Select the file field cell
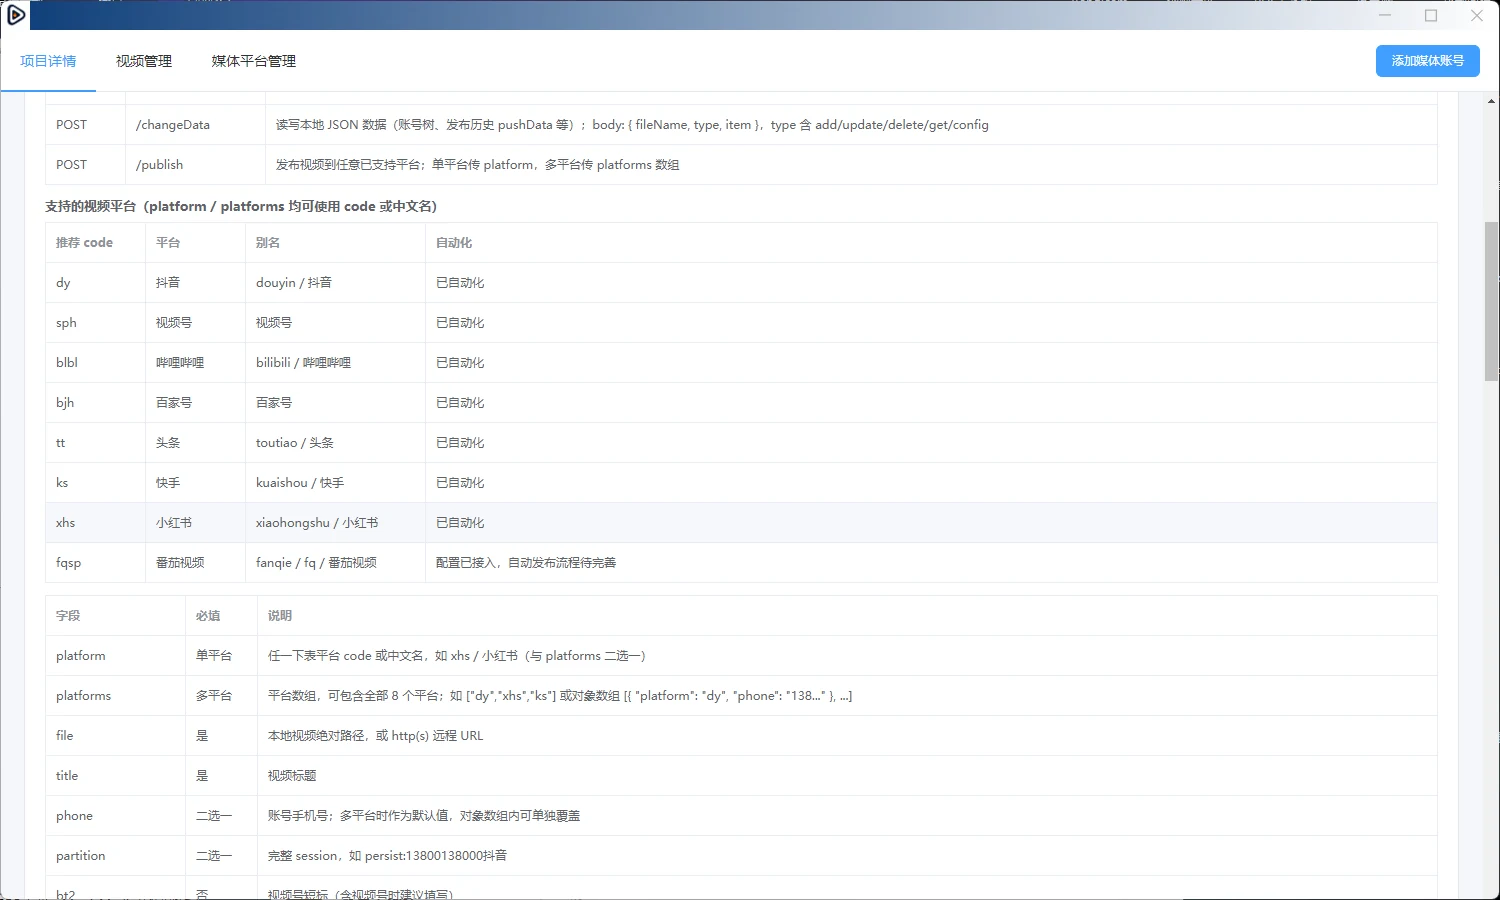This screenshot has width=1500, height=900. 116,736
